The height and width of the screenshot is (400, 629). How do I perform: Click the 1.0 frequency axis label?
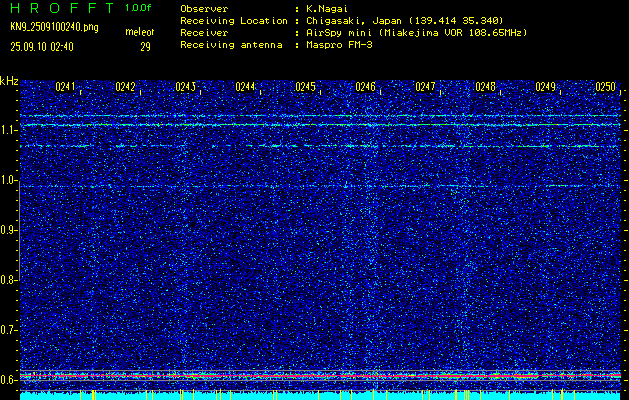point(8,181)
